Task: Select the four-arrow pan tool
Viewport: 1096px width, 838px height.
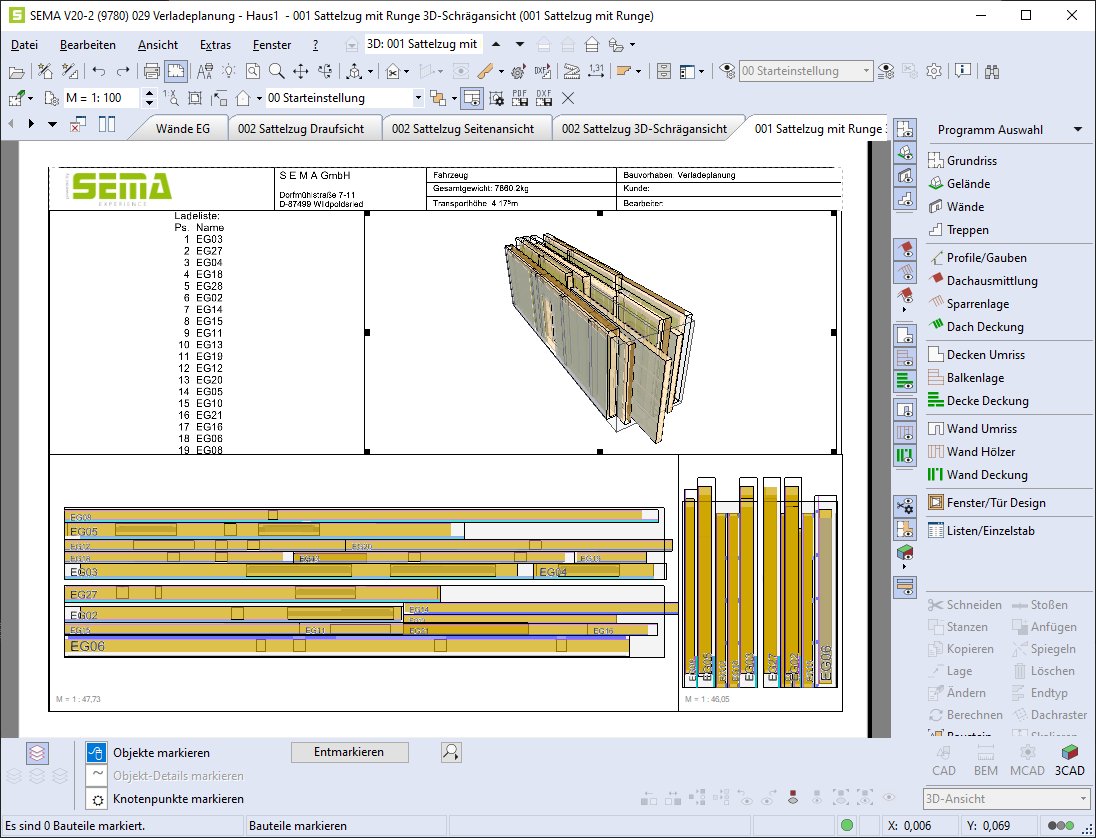Action: tap(301, 71)
